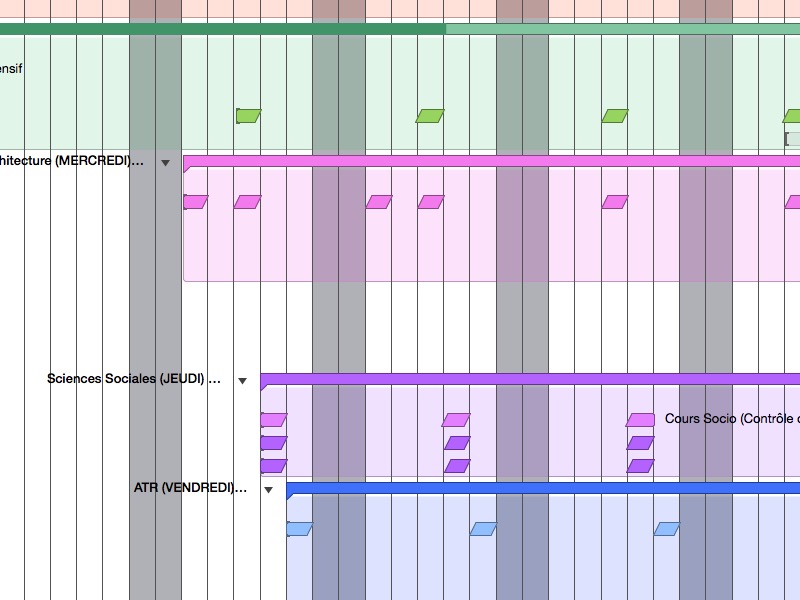Click the pink Architecture group summary bar

pos(490,161)
